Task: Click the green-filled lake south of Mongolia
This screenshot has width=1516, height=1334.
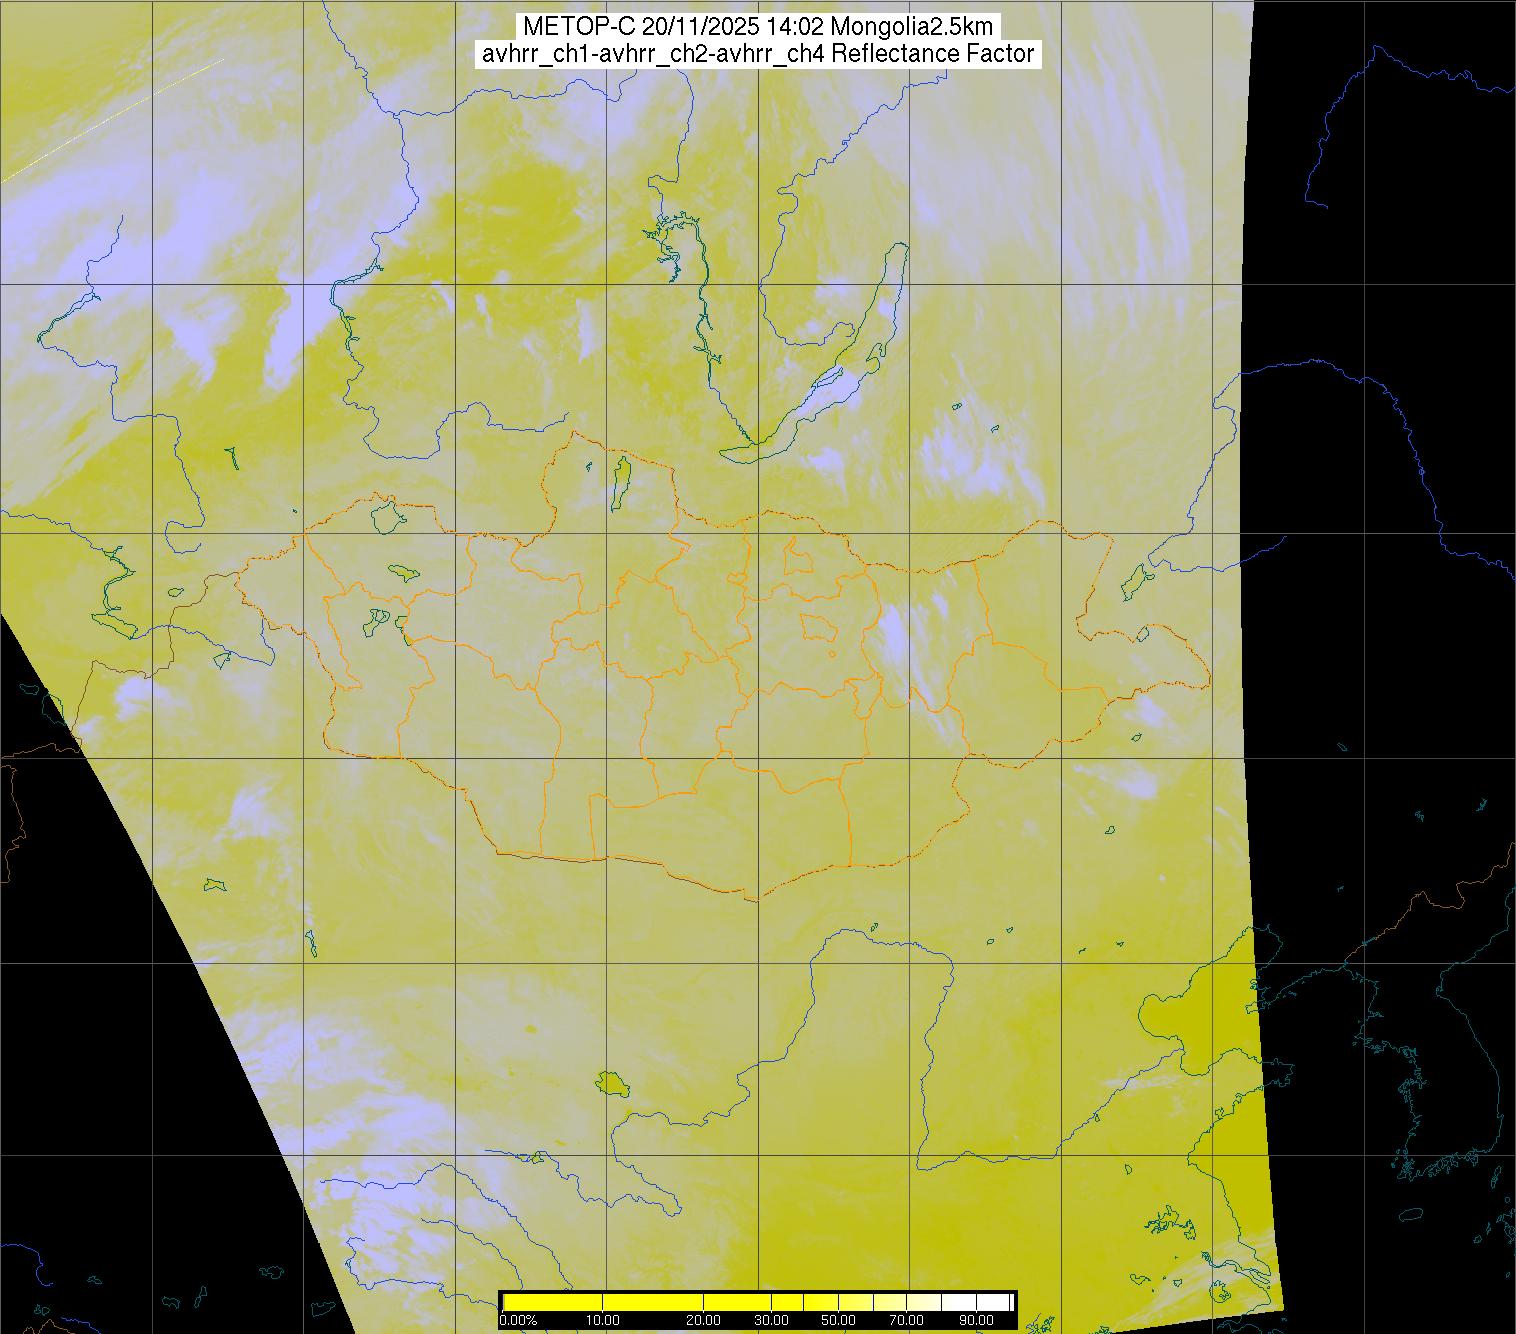Action: click(x=609, y=1083)
